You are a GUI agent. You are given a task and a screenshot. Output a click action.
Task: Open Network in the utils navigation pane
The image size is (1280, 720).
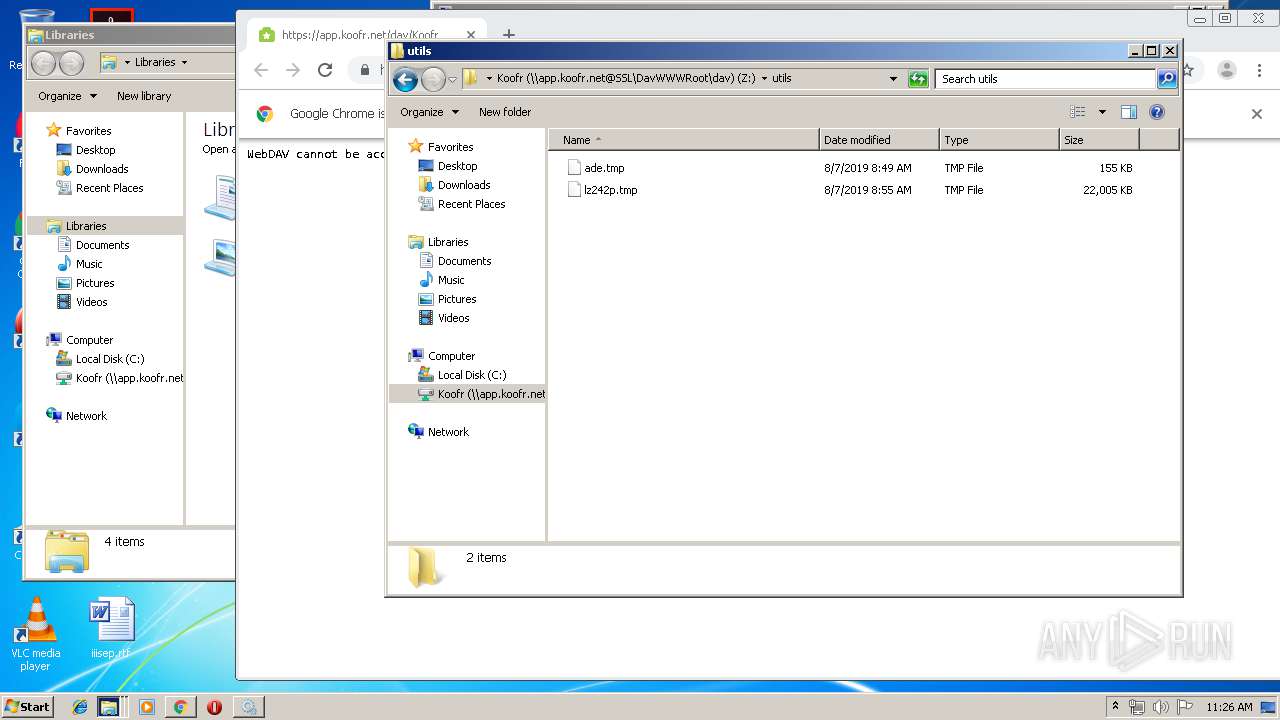pos(448,432)
